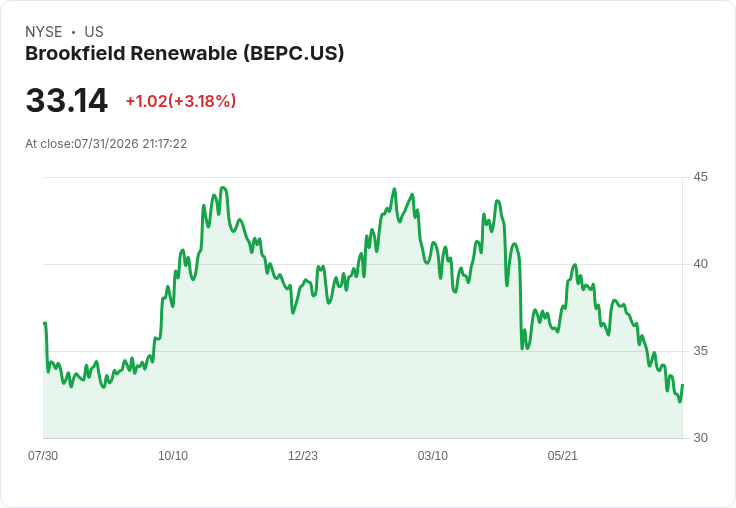Click the 12/23 date axis label
The image size is (736, 508).
(303, 455)
